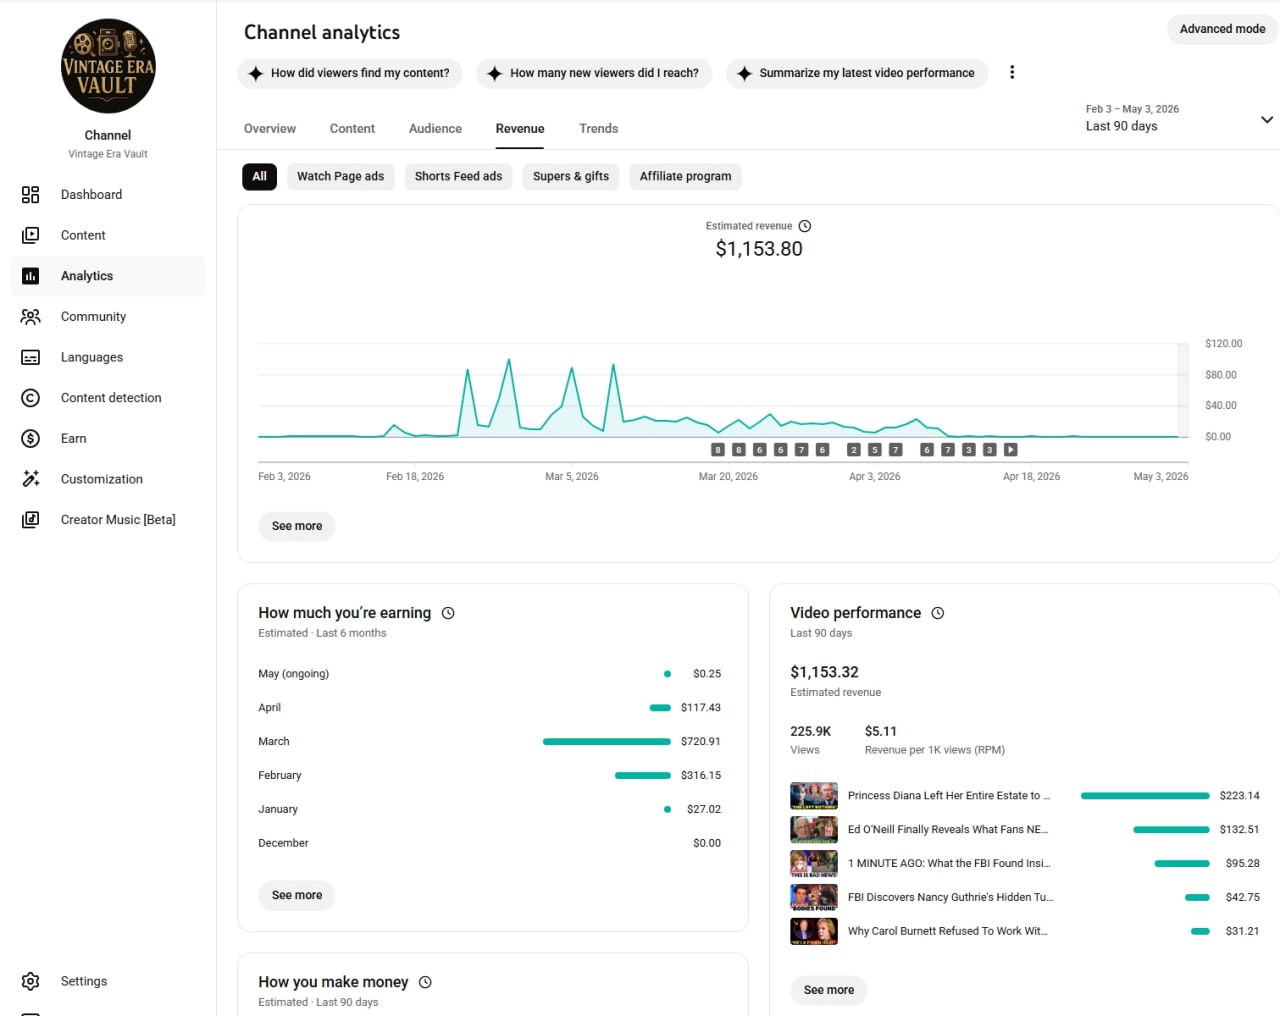
Task: Open the Nancy Guthrie video thumbnail
Action: pos(814,898)
